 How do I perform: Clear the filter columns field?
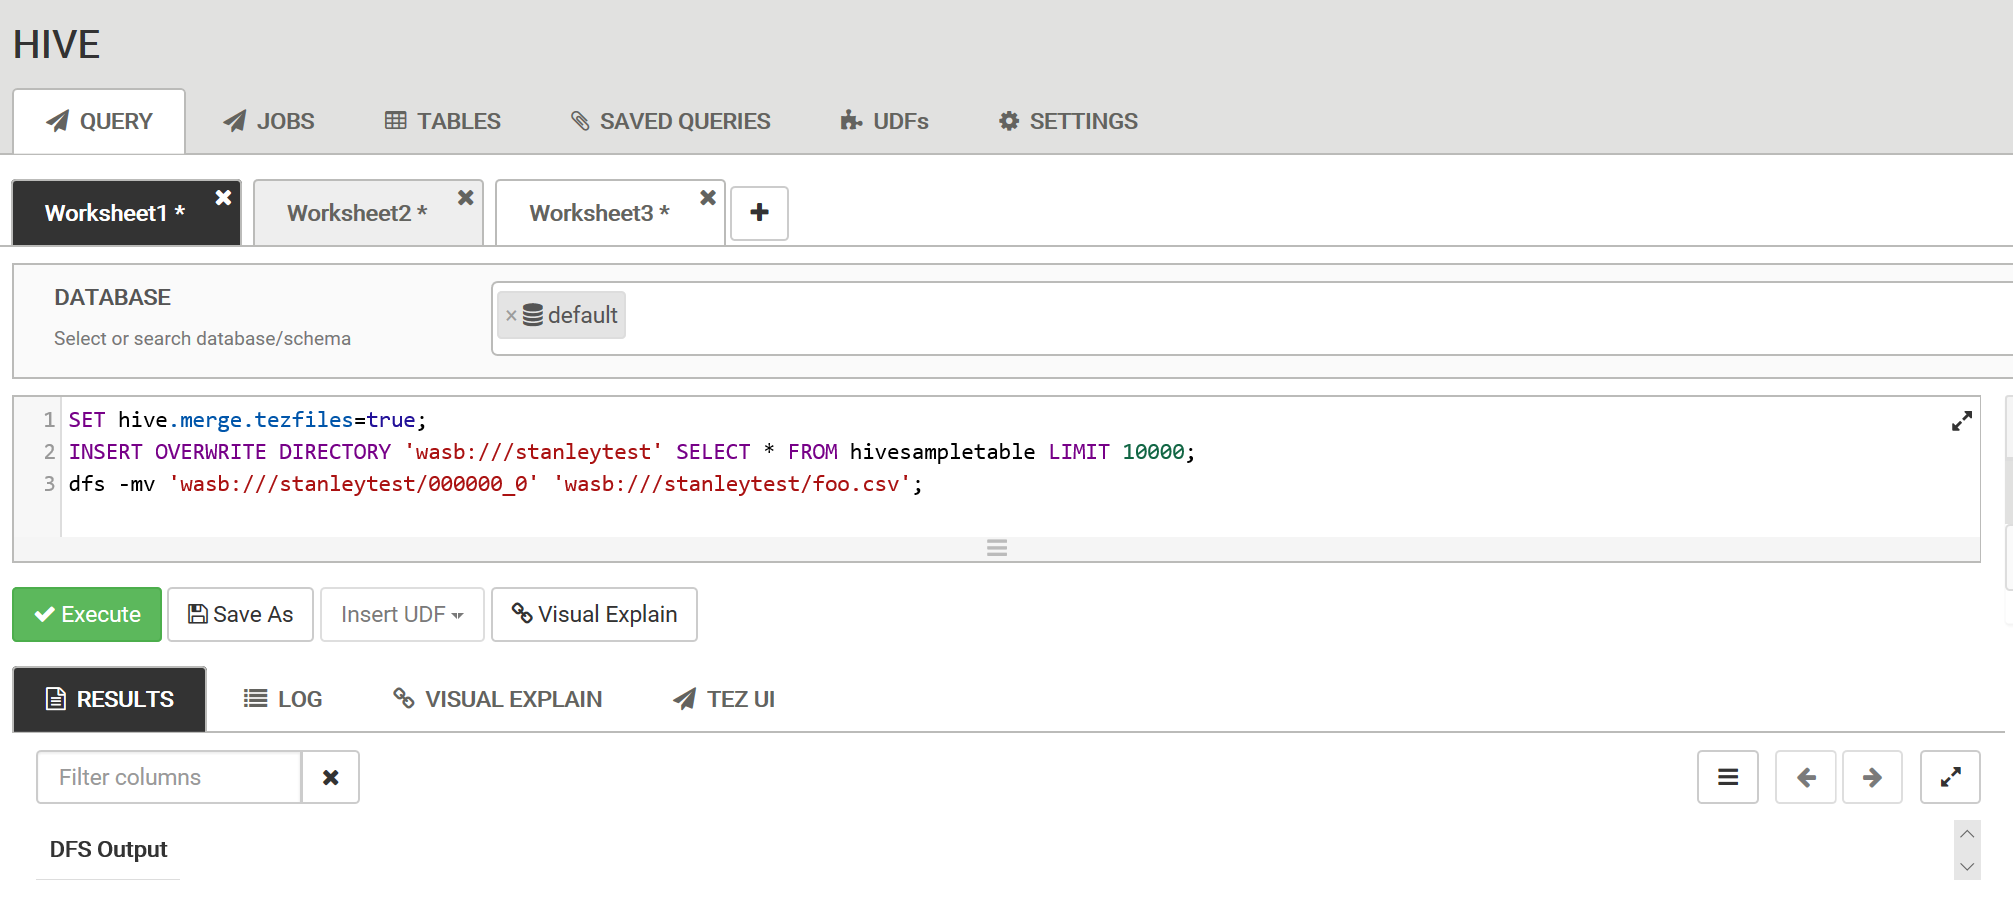point(331,778)
